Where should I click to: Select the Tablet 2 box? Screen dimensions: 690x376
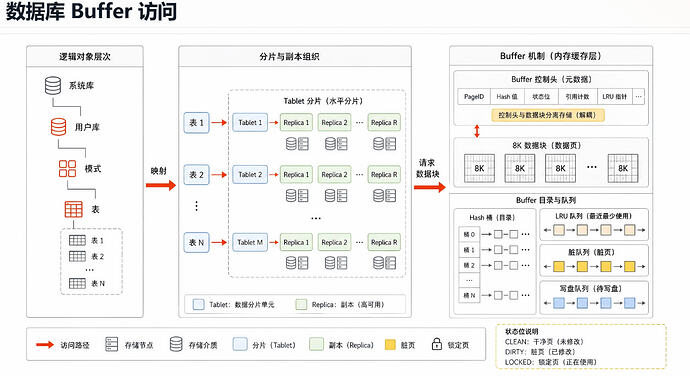pyautogui.click(x=250, y=174)
